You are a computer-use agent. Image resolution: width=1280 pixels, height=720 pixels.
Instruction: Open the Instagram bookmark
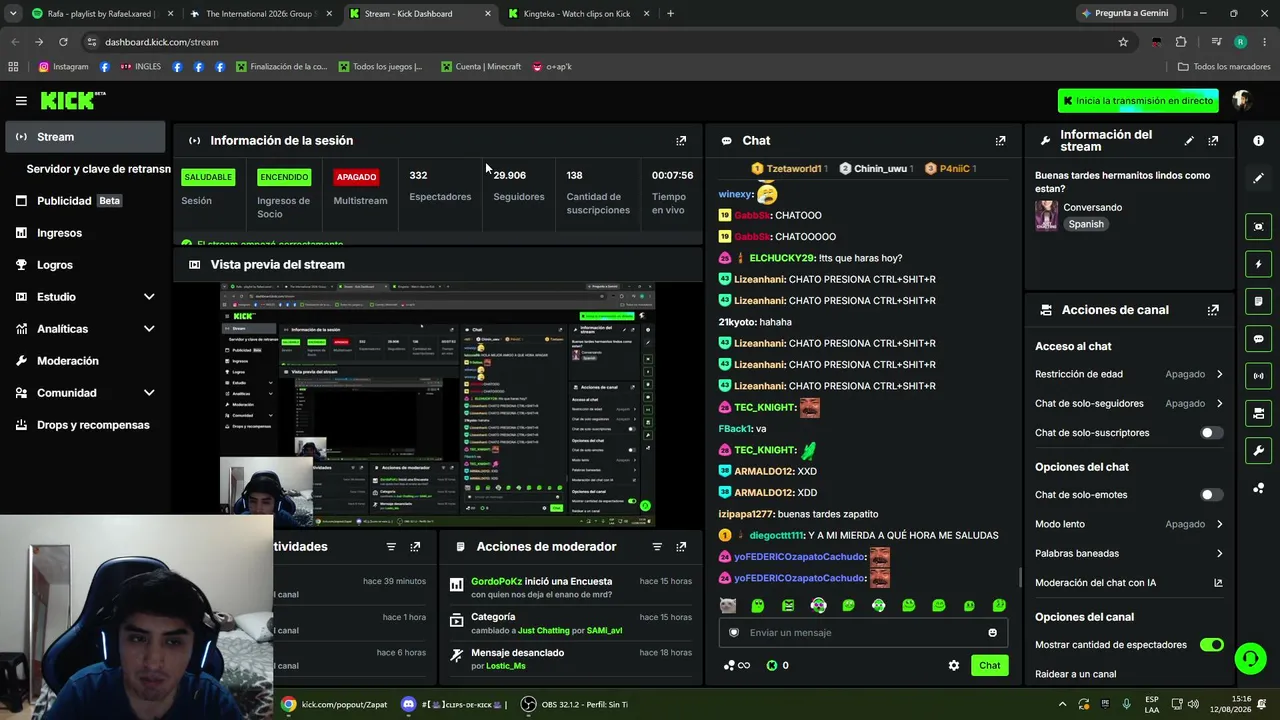tap(64, 67)
